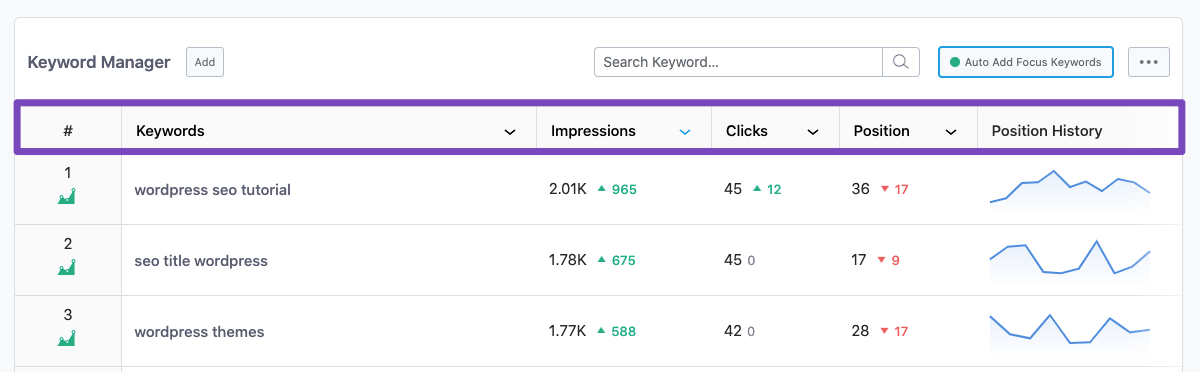Click the red down arrow beside position 9

point(881,260)
